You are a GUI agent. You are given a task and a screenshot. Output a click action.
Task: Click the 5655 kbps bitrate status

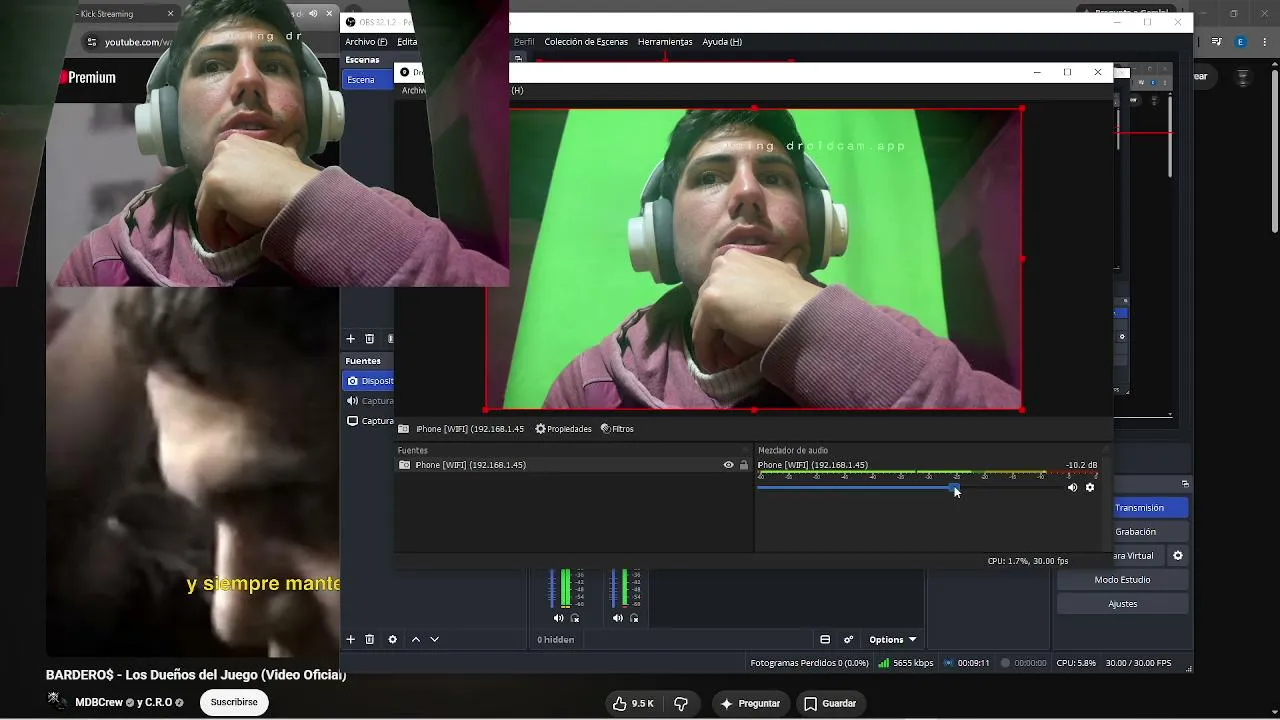[906, 663]
